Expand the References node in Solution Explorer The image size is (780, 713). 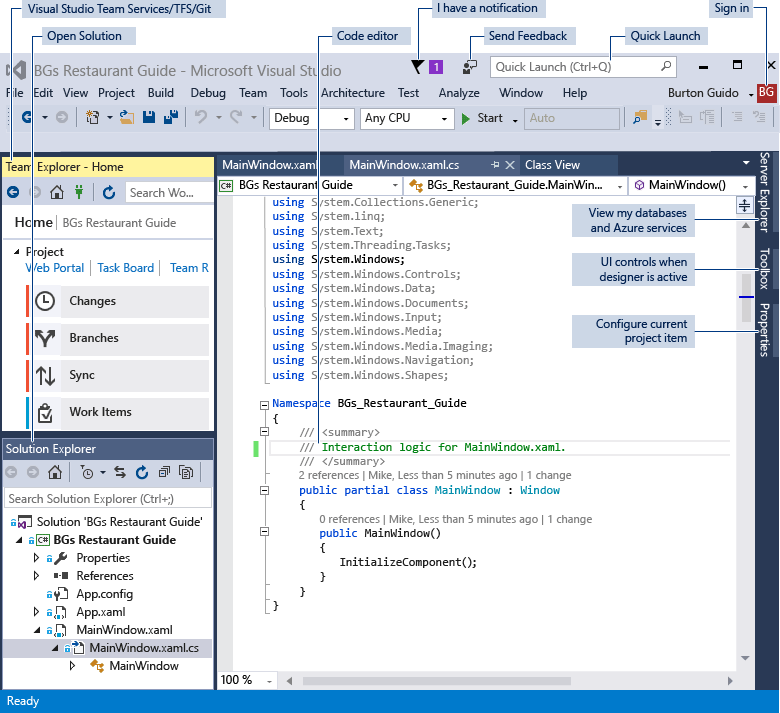coord(37,576)
